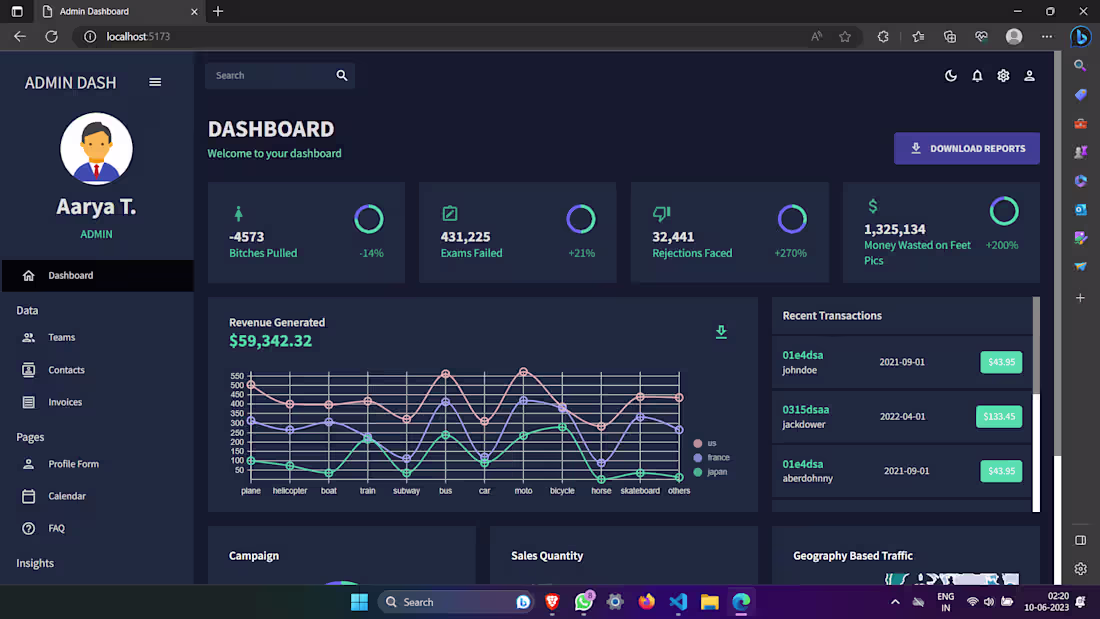Viewport: 1100px width, 619px height.
Task: Click the profile person icon top right
Action: (1029, 75)
